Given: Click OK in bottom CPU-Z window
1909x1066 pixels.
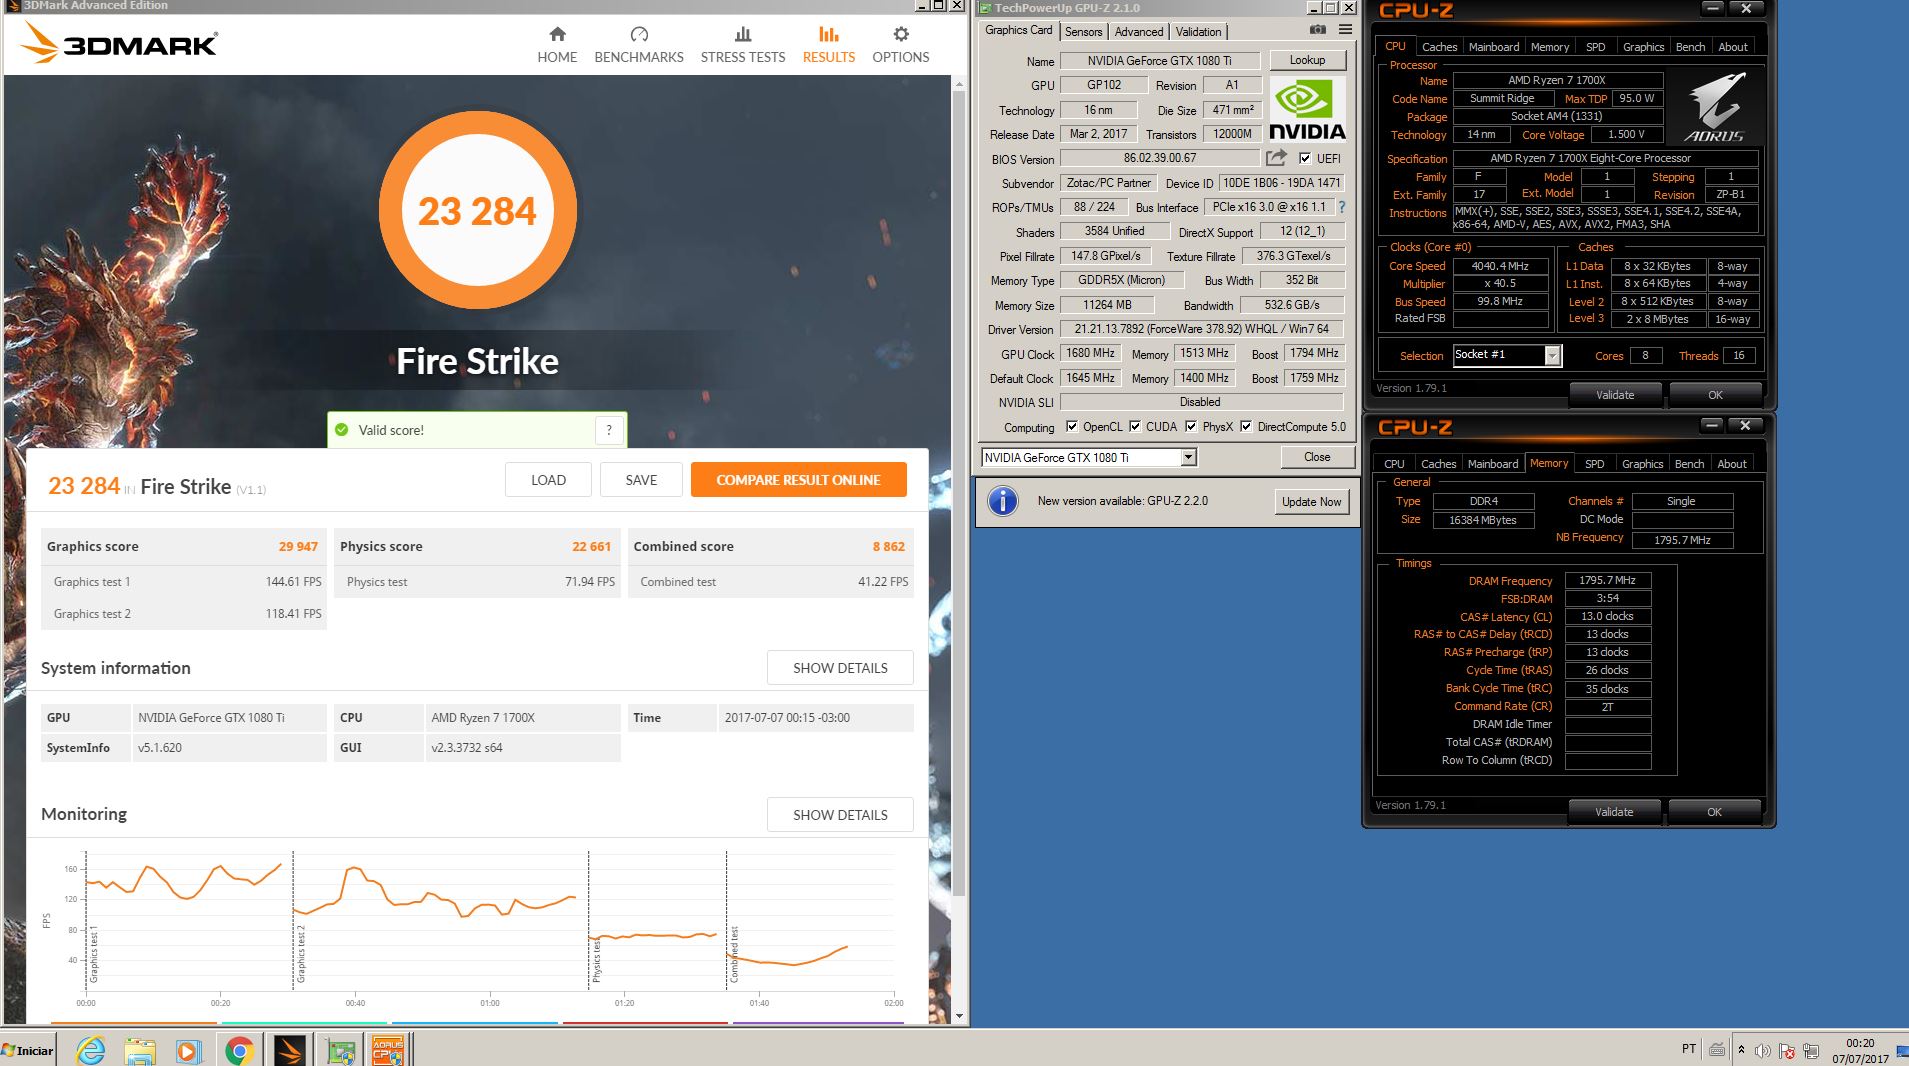Looking at the screenshot, I should pos(1714,812).
